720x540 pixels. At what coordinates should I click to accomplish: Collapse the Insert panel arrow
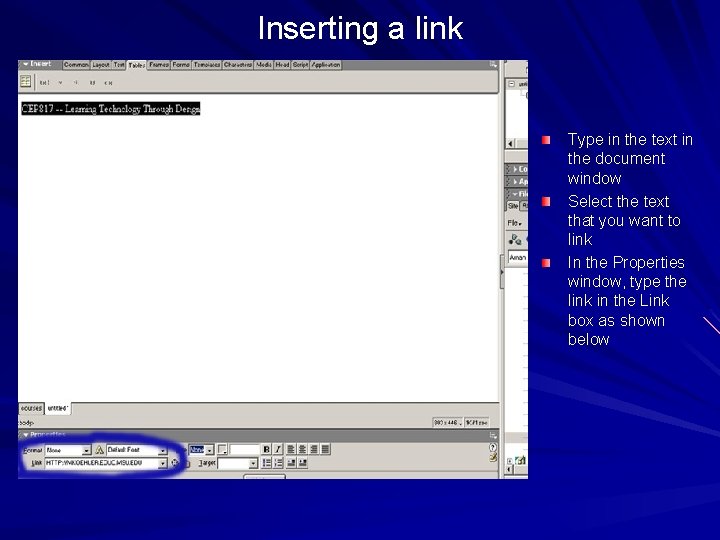(26, 64)
